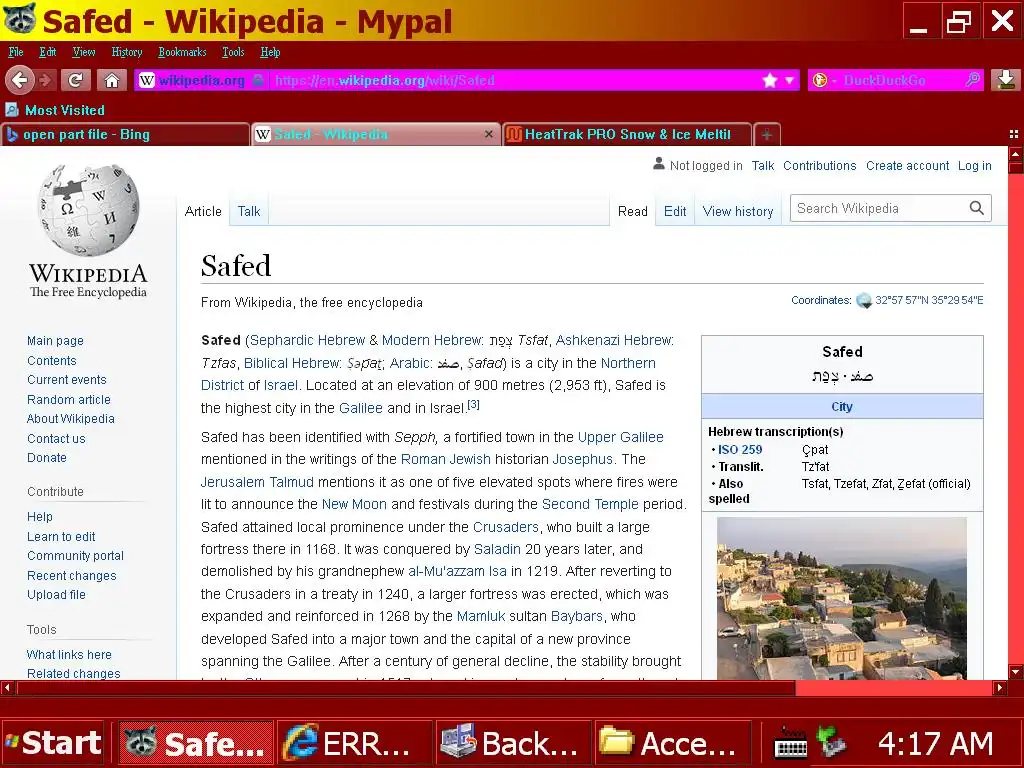The image size is (1024, 768).
Task: Click the 4:17 AM system clock
Action: (x=935, y=744)
